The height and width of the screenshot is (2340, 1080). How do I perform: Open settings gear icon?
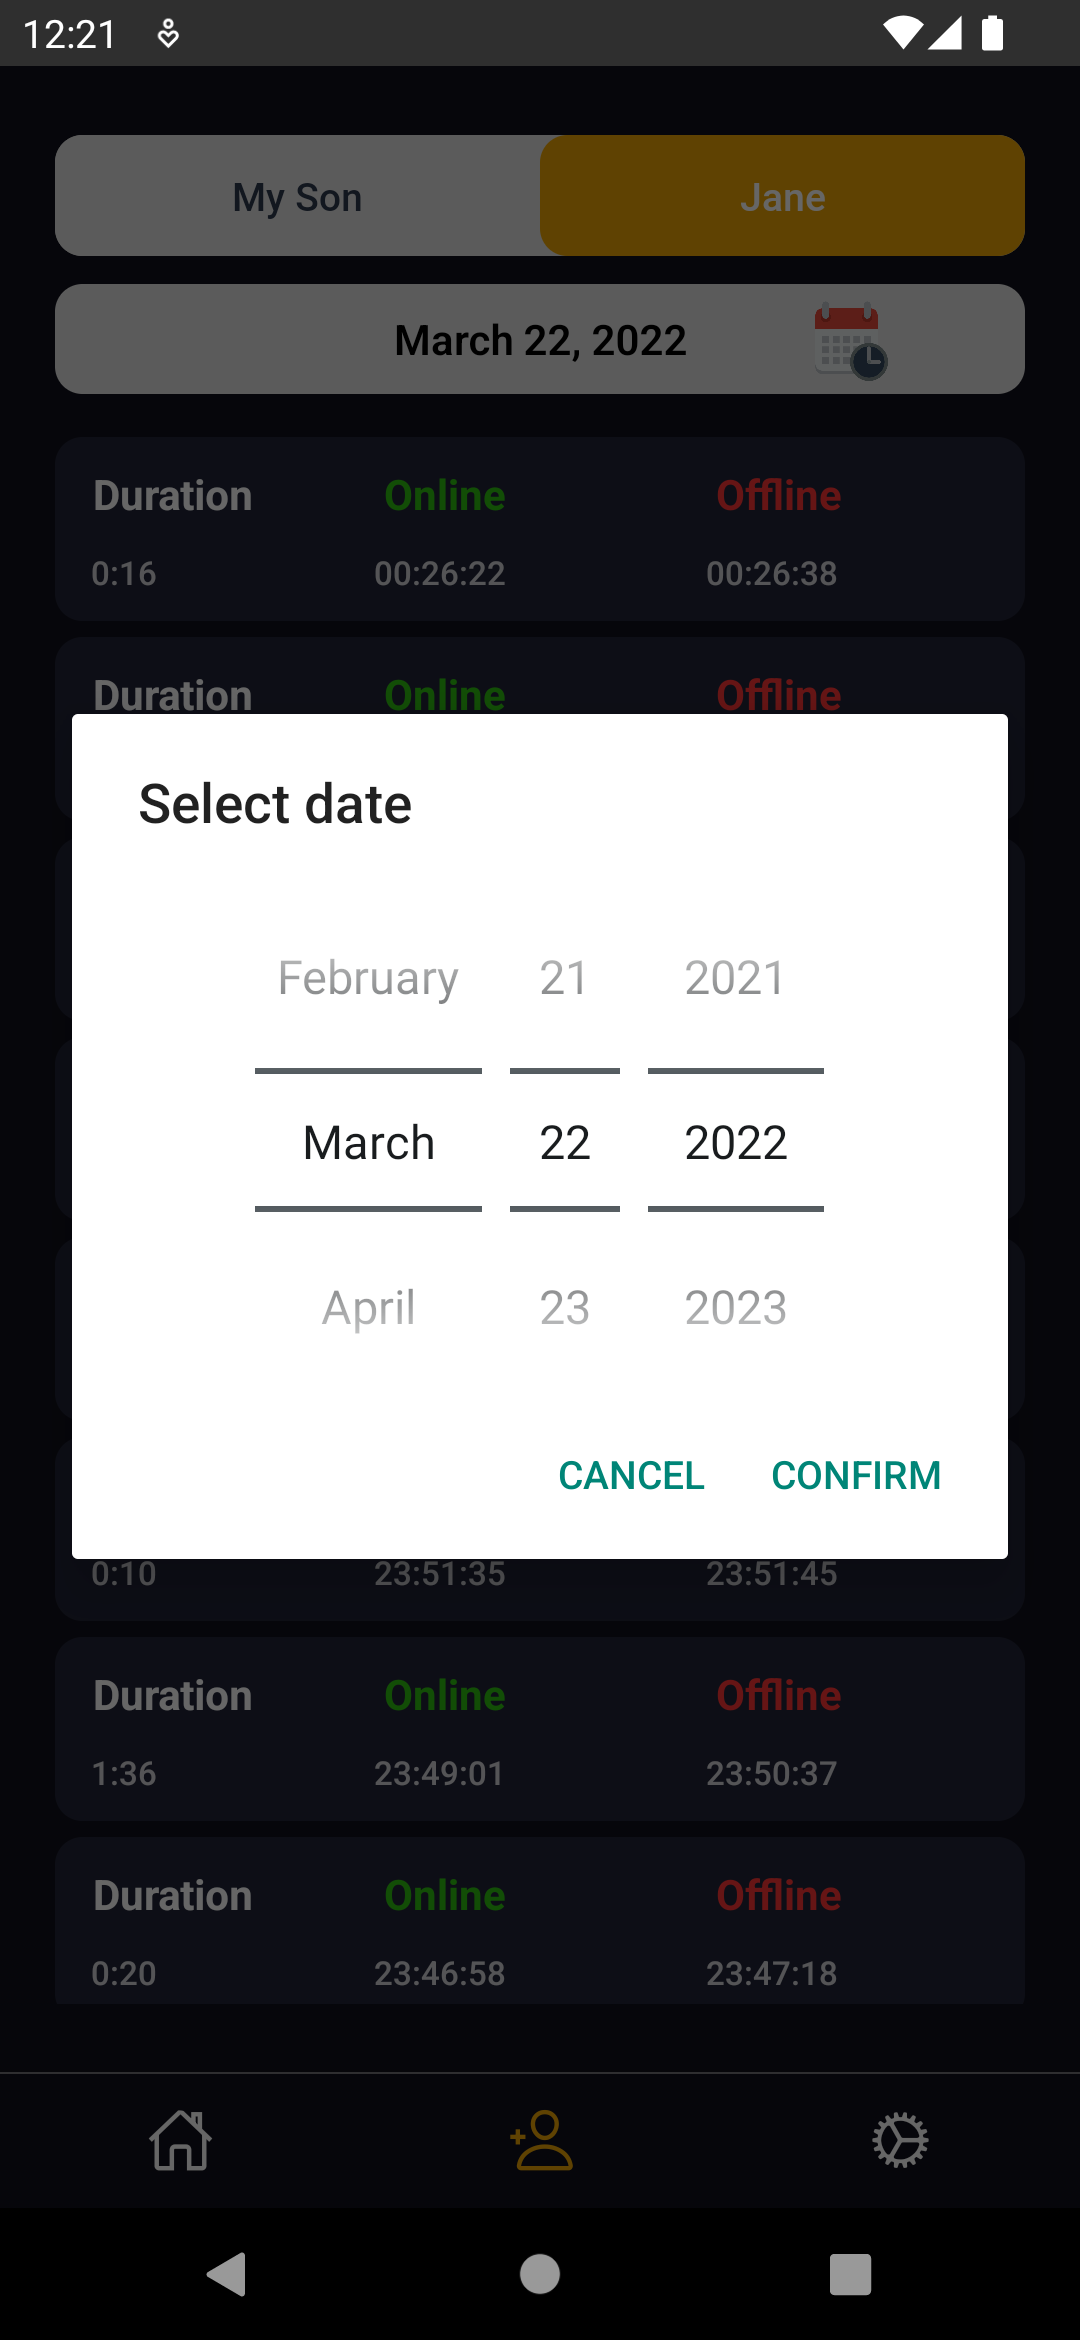point(900,2140)
